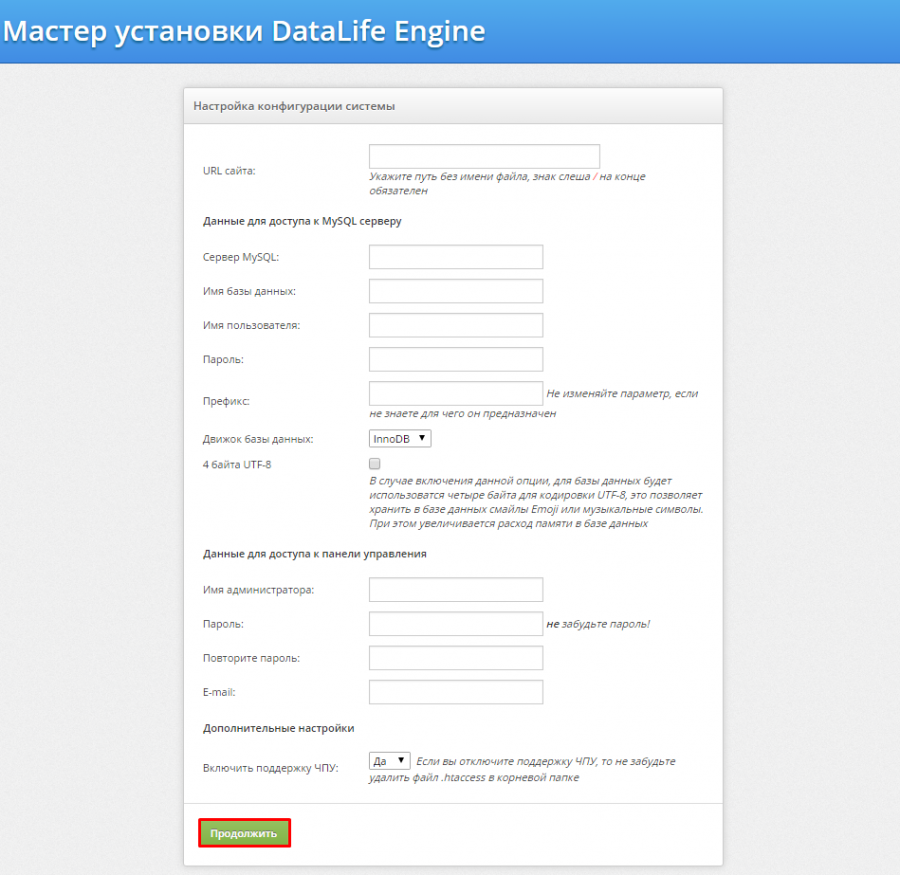The width and height of the screenshot is (900, 875).
Task: Expand the database engine selector arrow
Action: pyautogui.click(x=421, y=437)
